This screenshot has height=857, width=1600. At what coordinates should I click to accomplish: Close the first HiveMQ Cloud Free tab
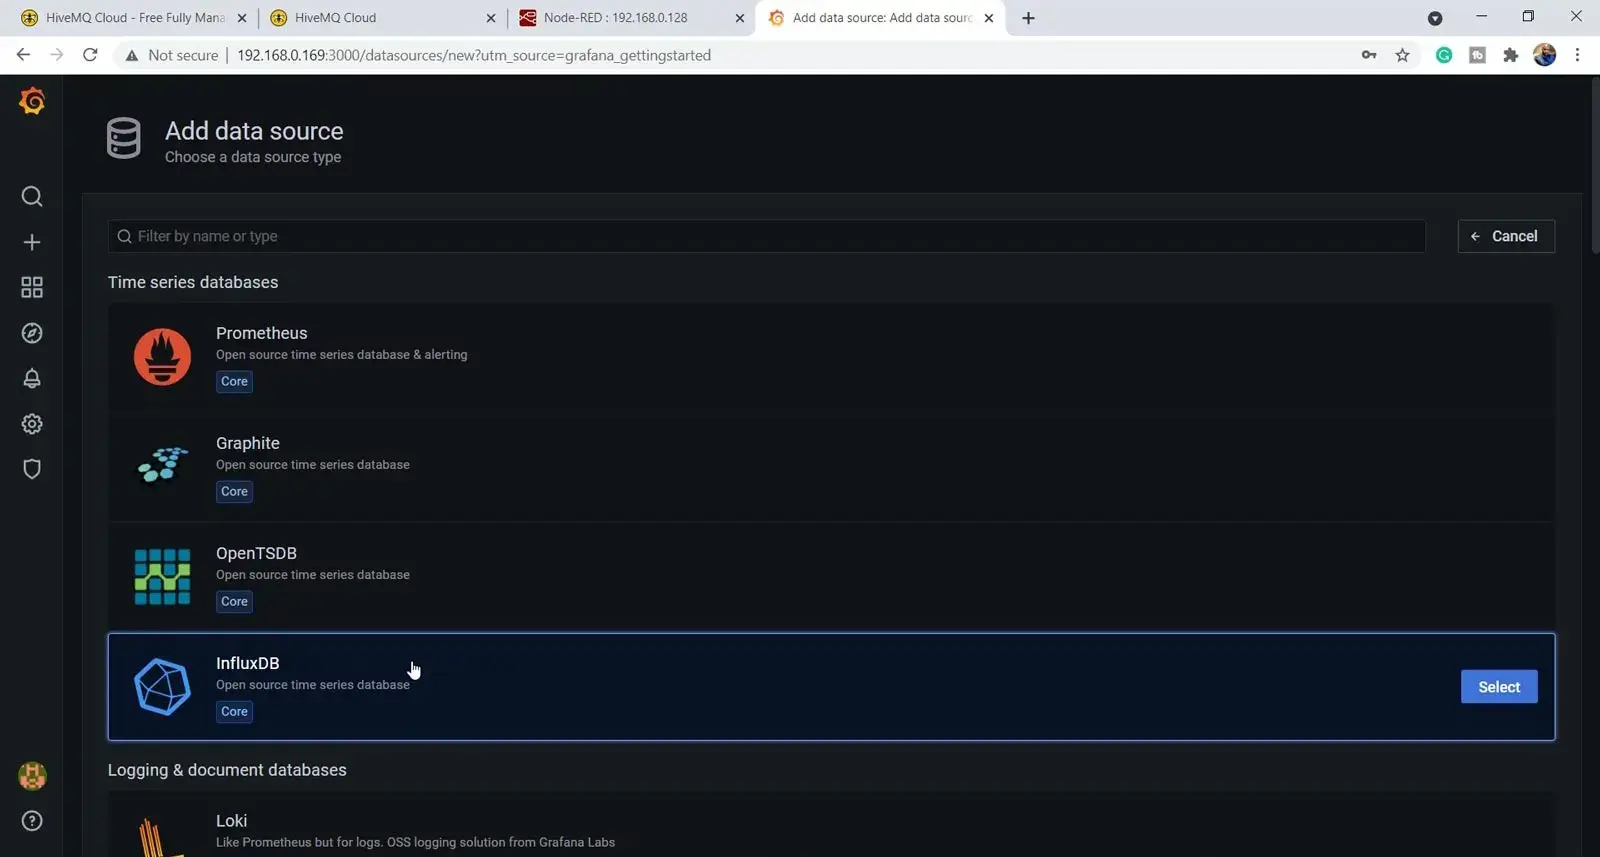coord(241,18)
